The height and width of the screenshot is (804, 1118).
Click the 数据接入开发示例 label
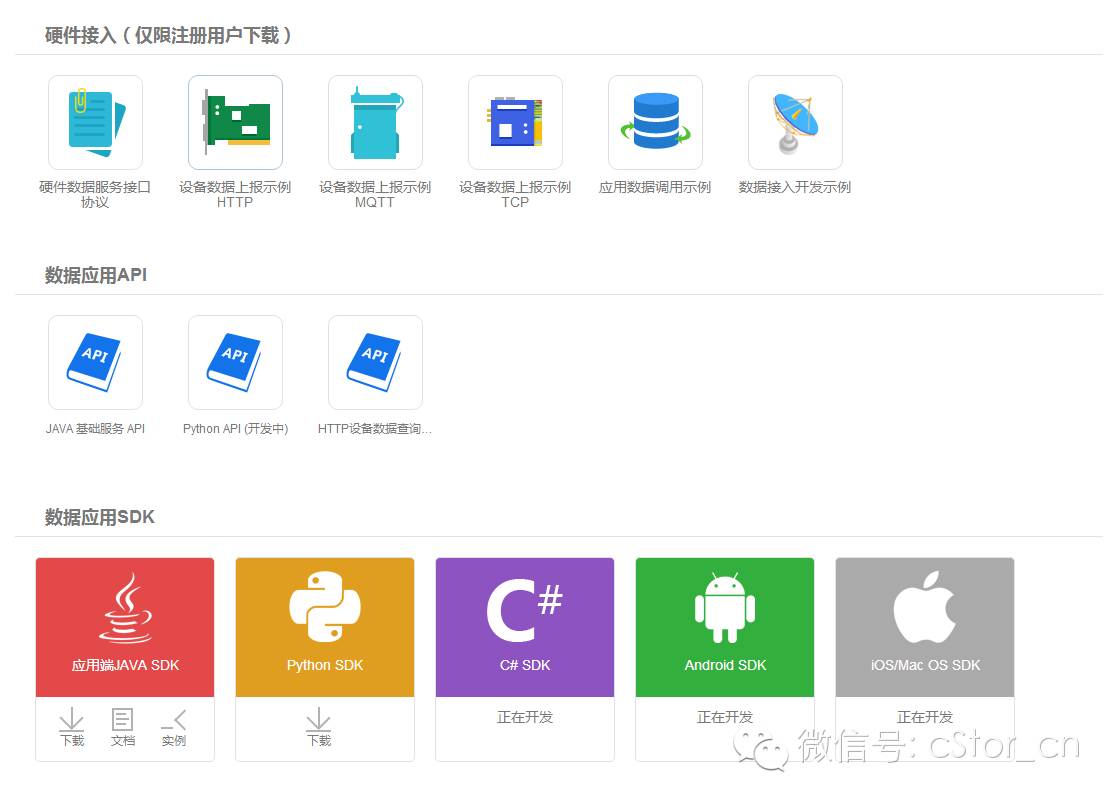[x=795, y=187]
